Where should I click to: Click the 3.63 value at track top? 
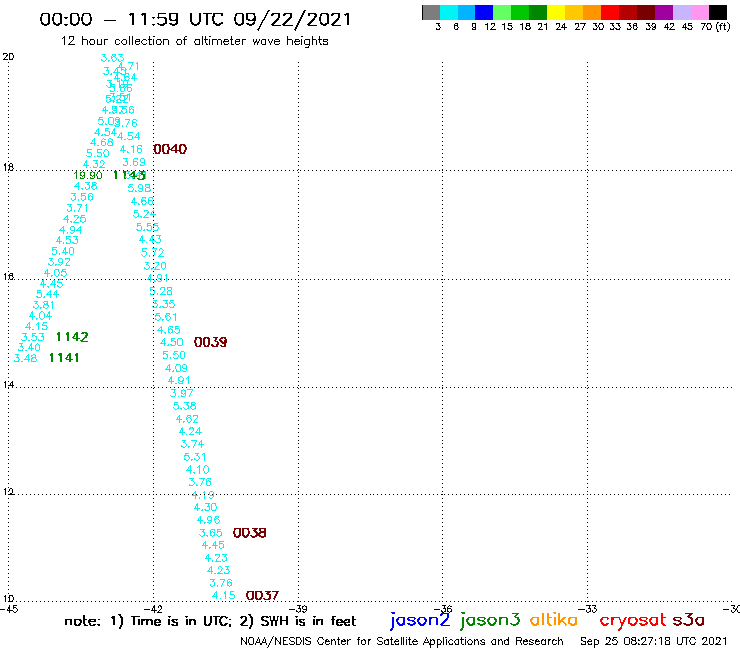112,58
